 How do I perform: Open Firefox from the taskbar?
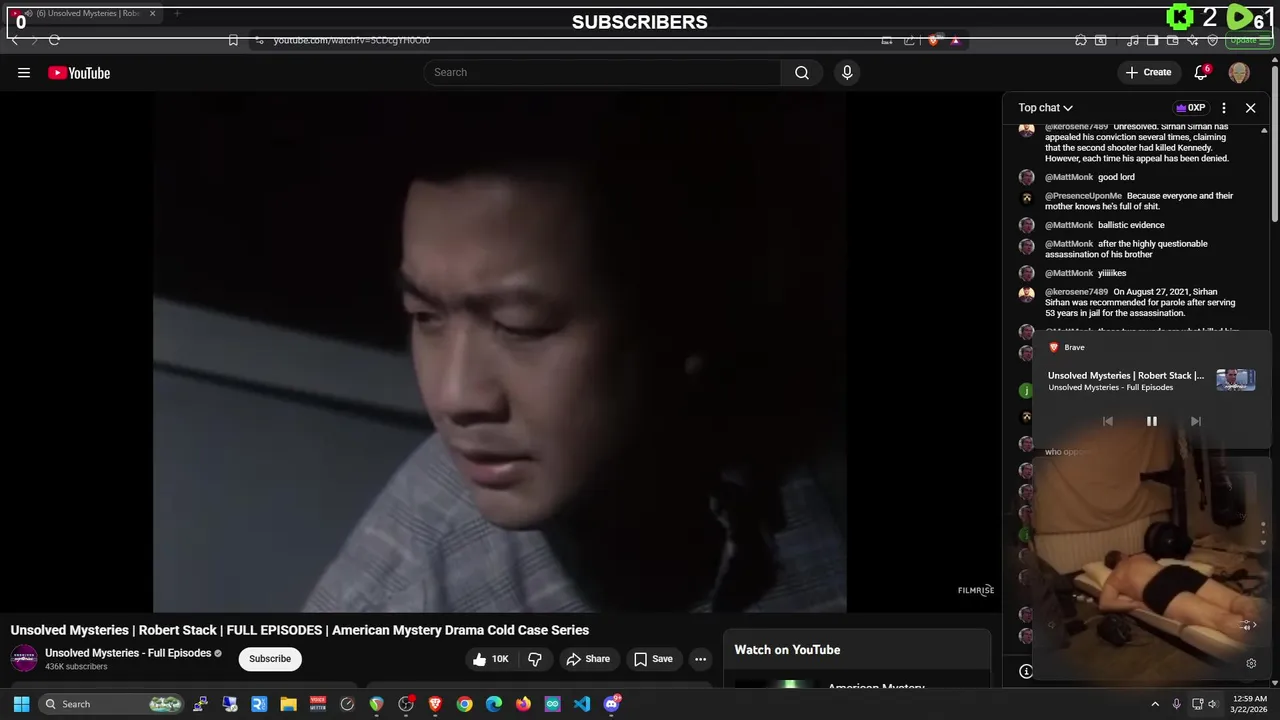point(523,704)
